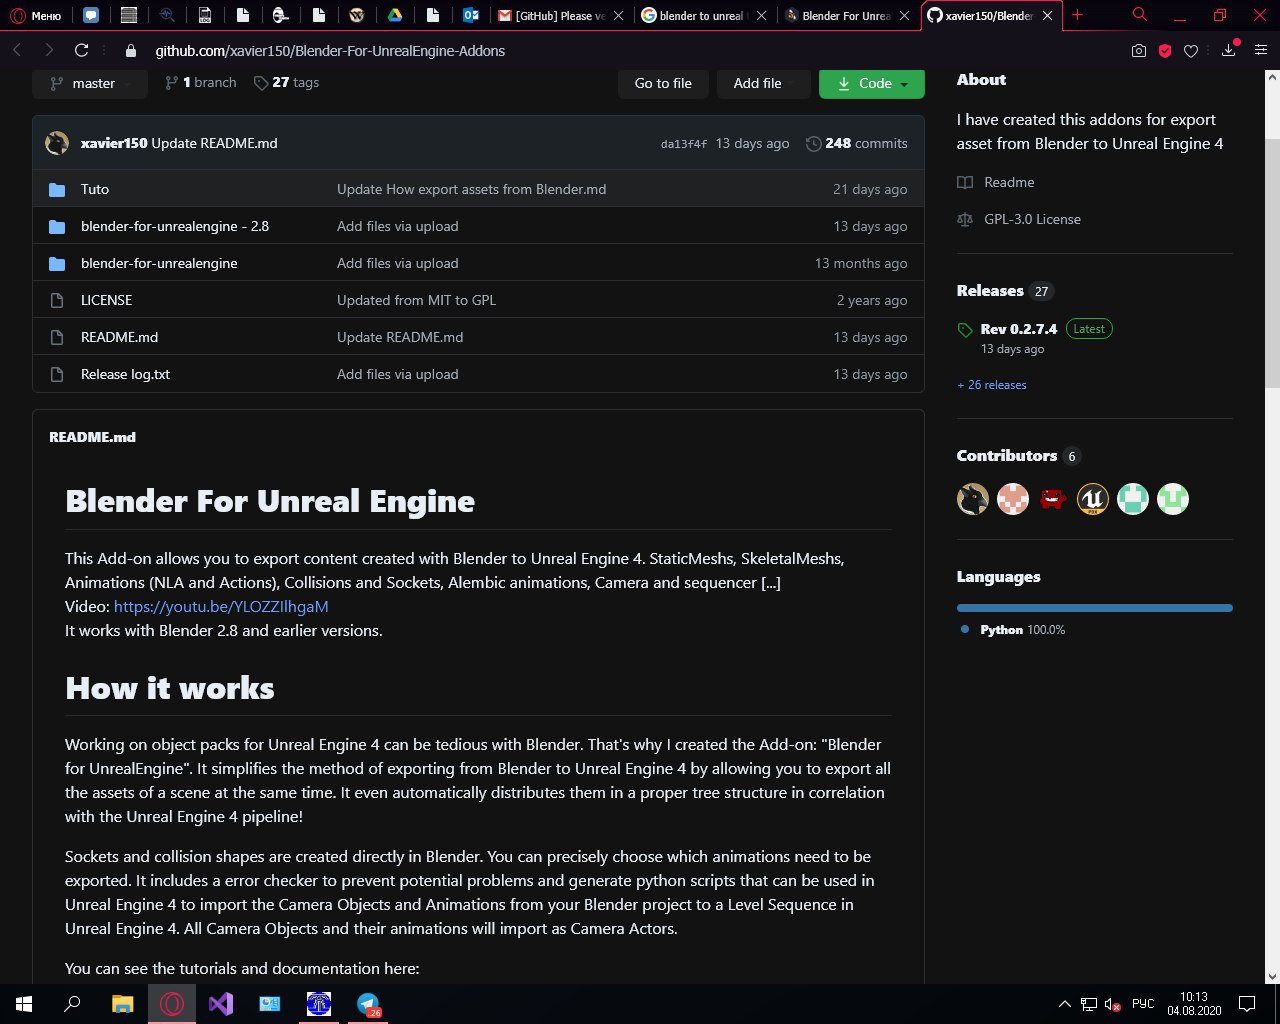Open the master branch dropdown

pyautogui.click(x=90, y=83)
